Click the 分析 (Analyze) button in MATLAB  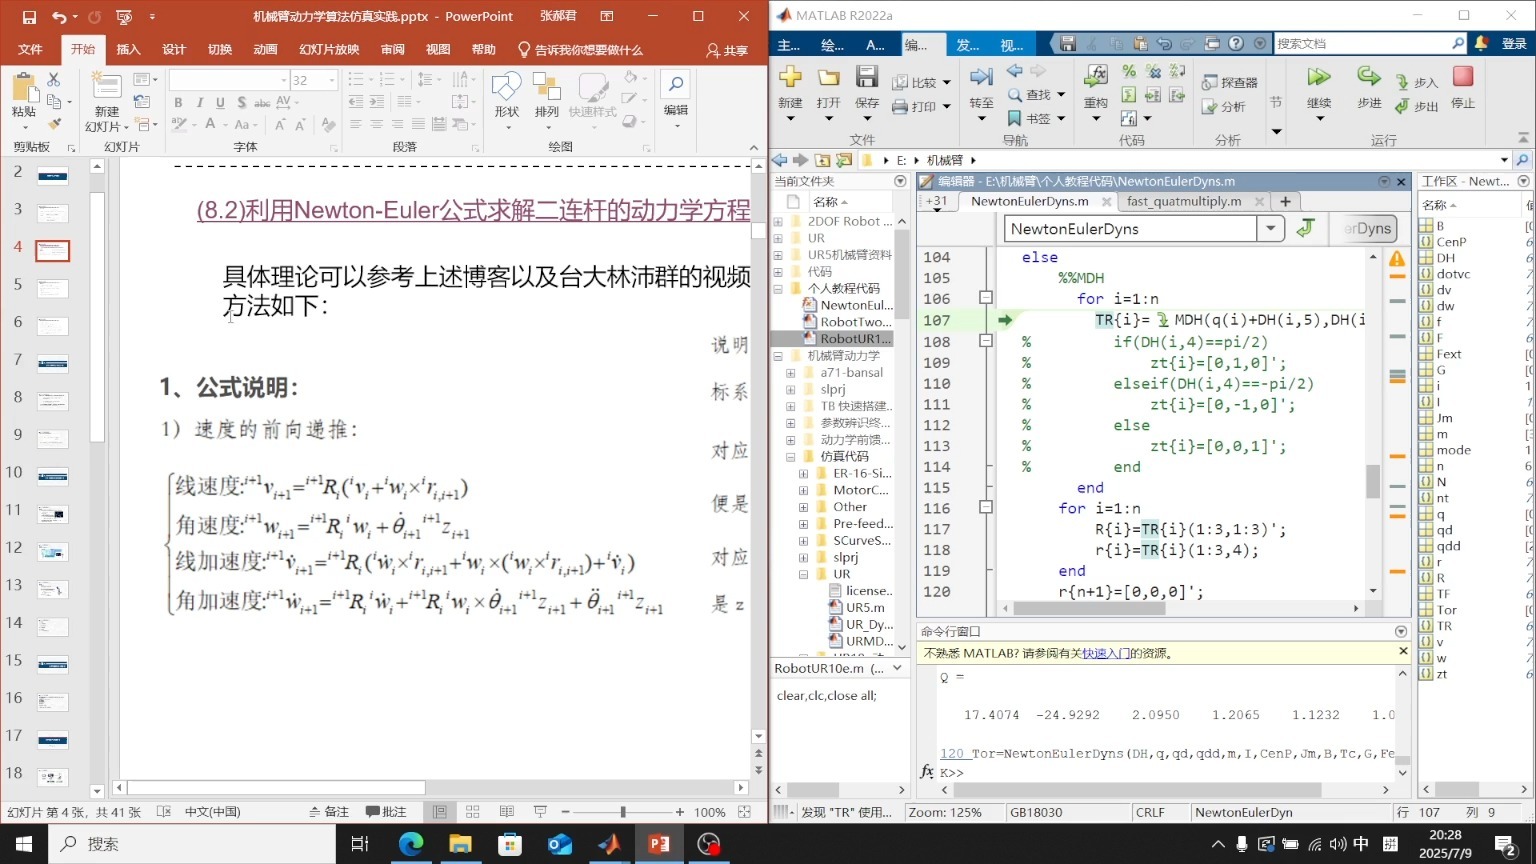(1224, 106)
